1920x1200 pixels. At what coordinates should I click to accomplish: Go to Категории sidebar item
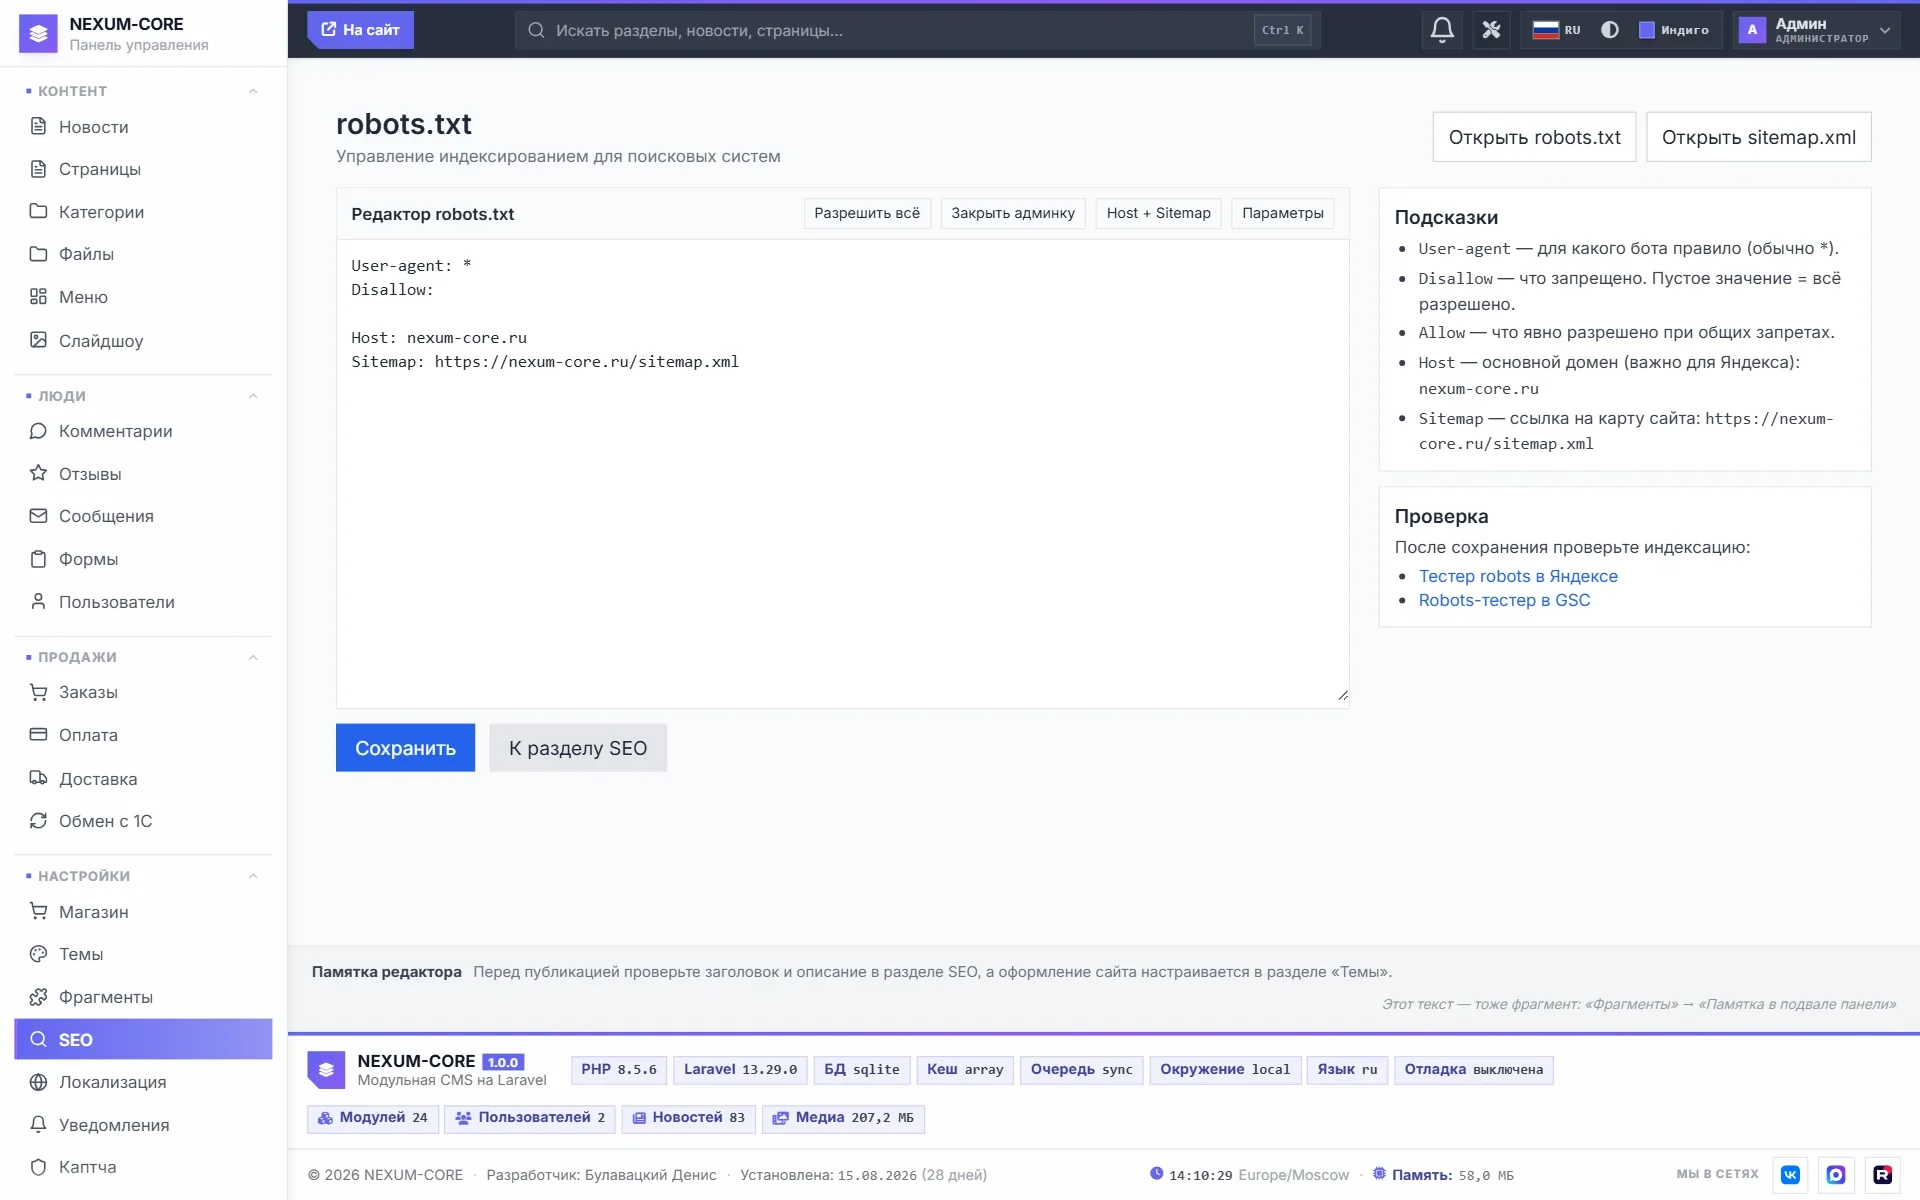pos(143,212)
